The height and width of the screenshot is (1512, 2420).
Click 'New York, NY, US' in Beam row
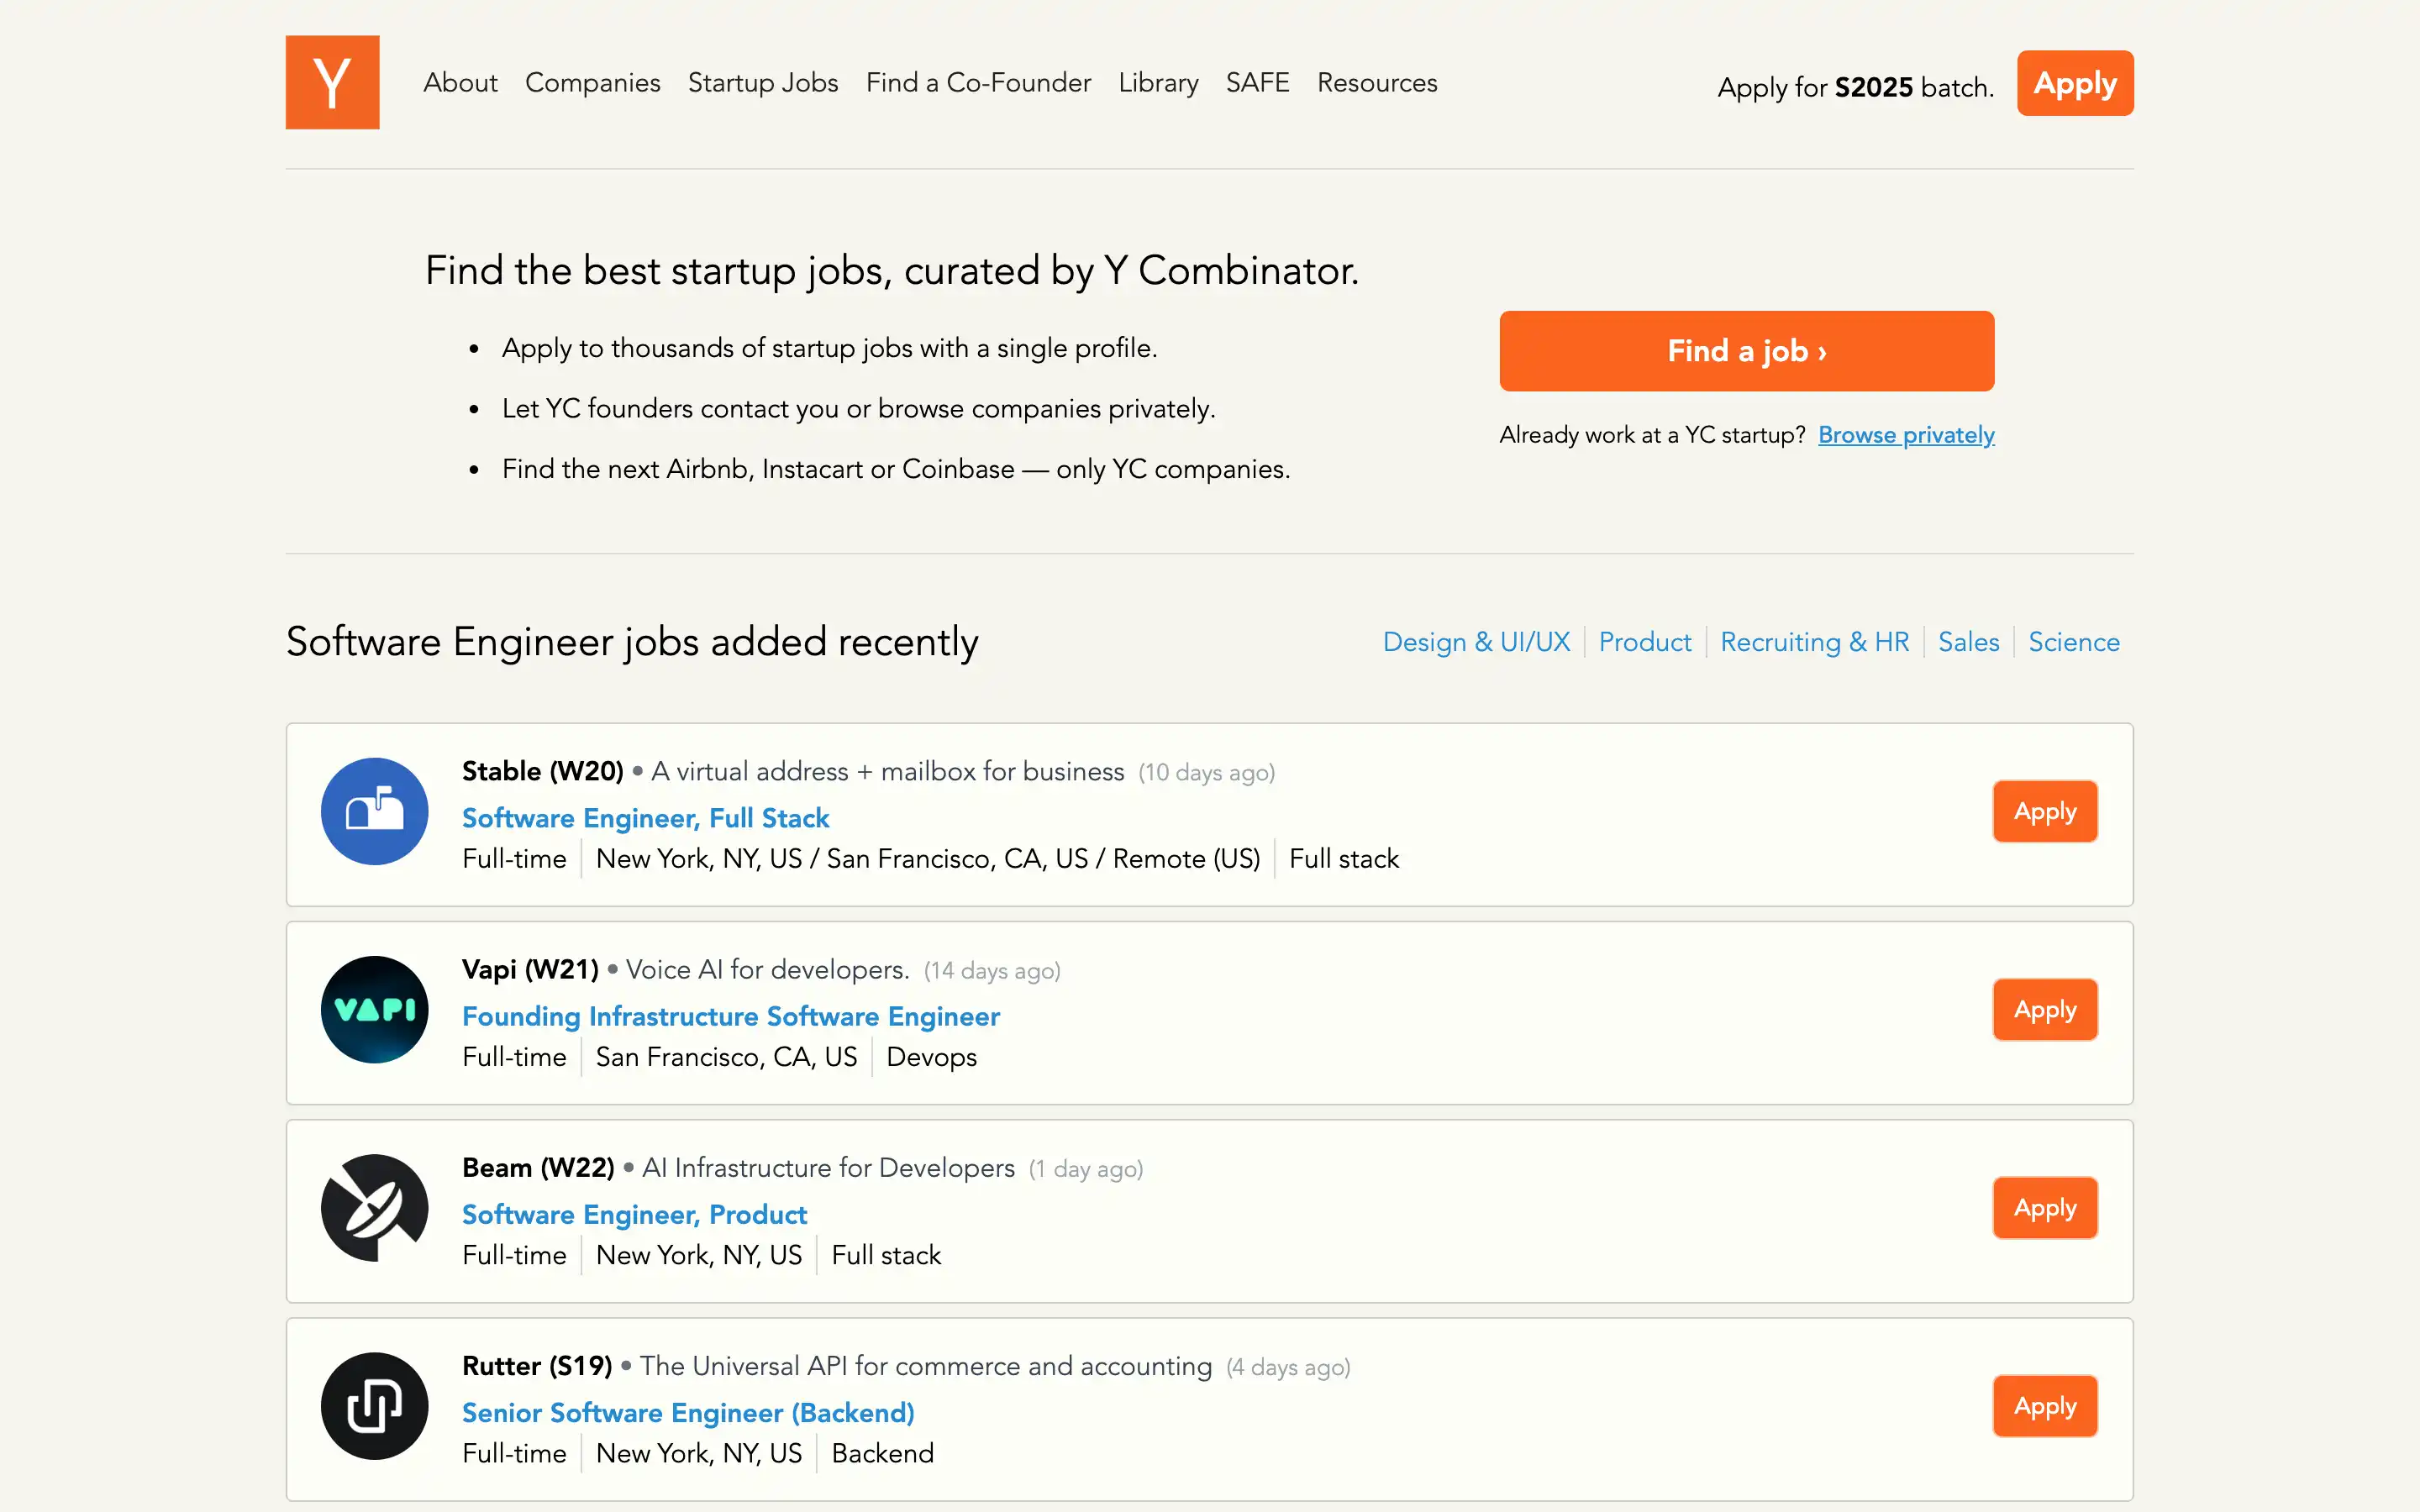[x=699, y=1255]
